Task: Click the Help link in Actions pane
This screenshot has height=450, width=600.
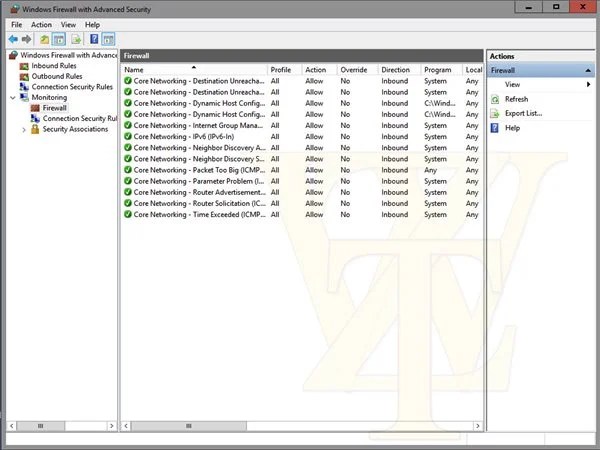Action: (512, 128)
